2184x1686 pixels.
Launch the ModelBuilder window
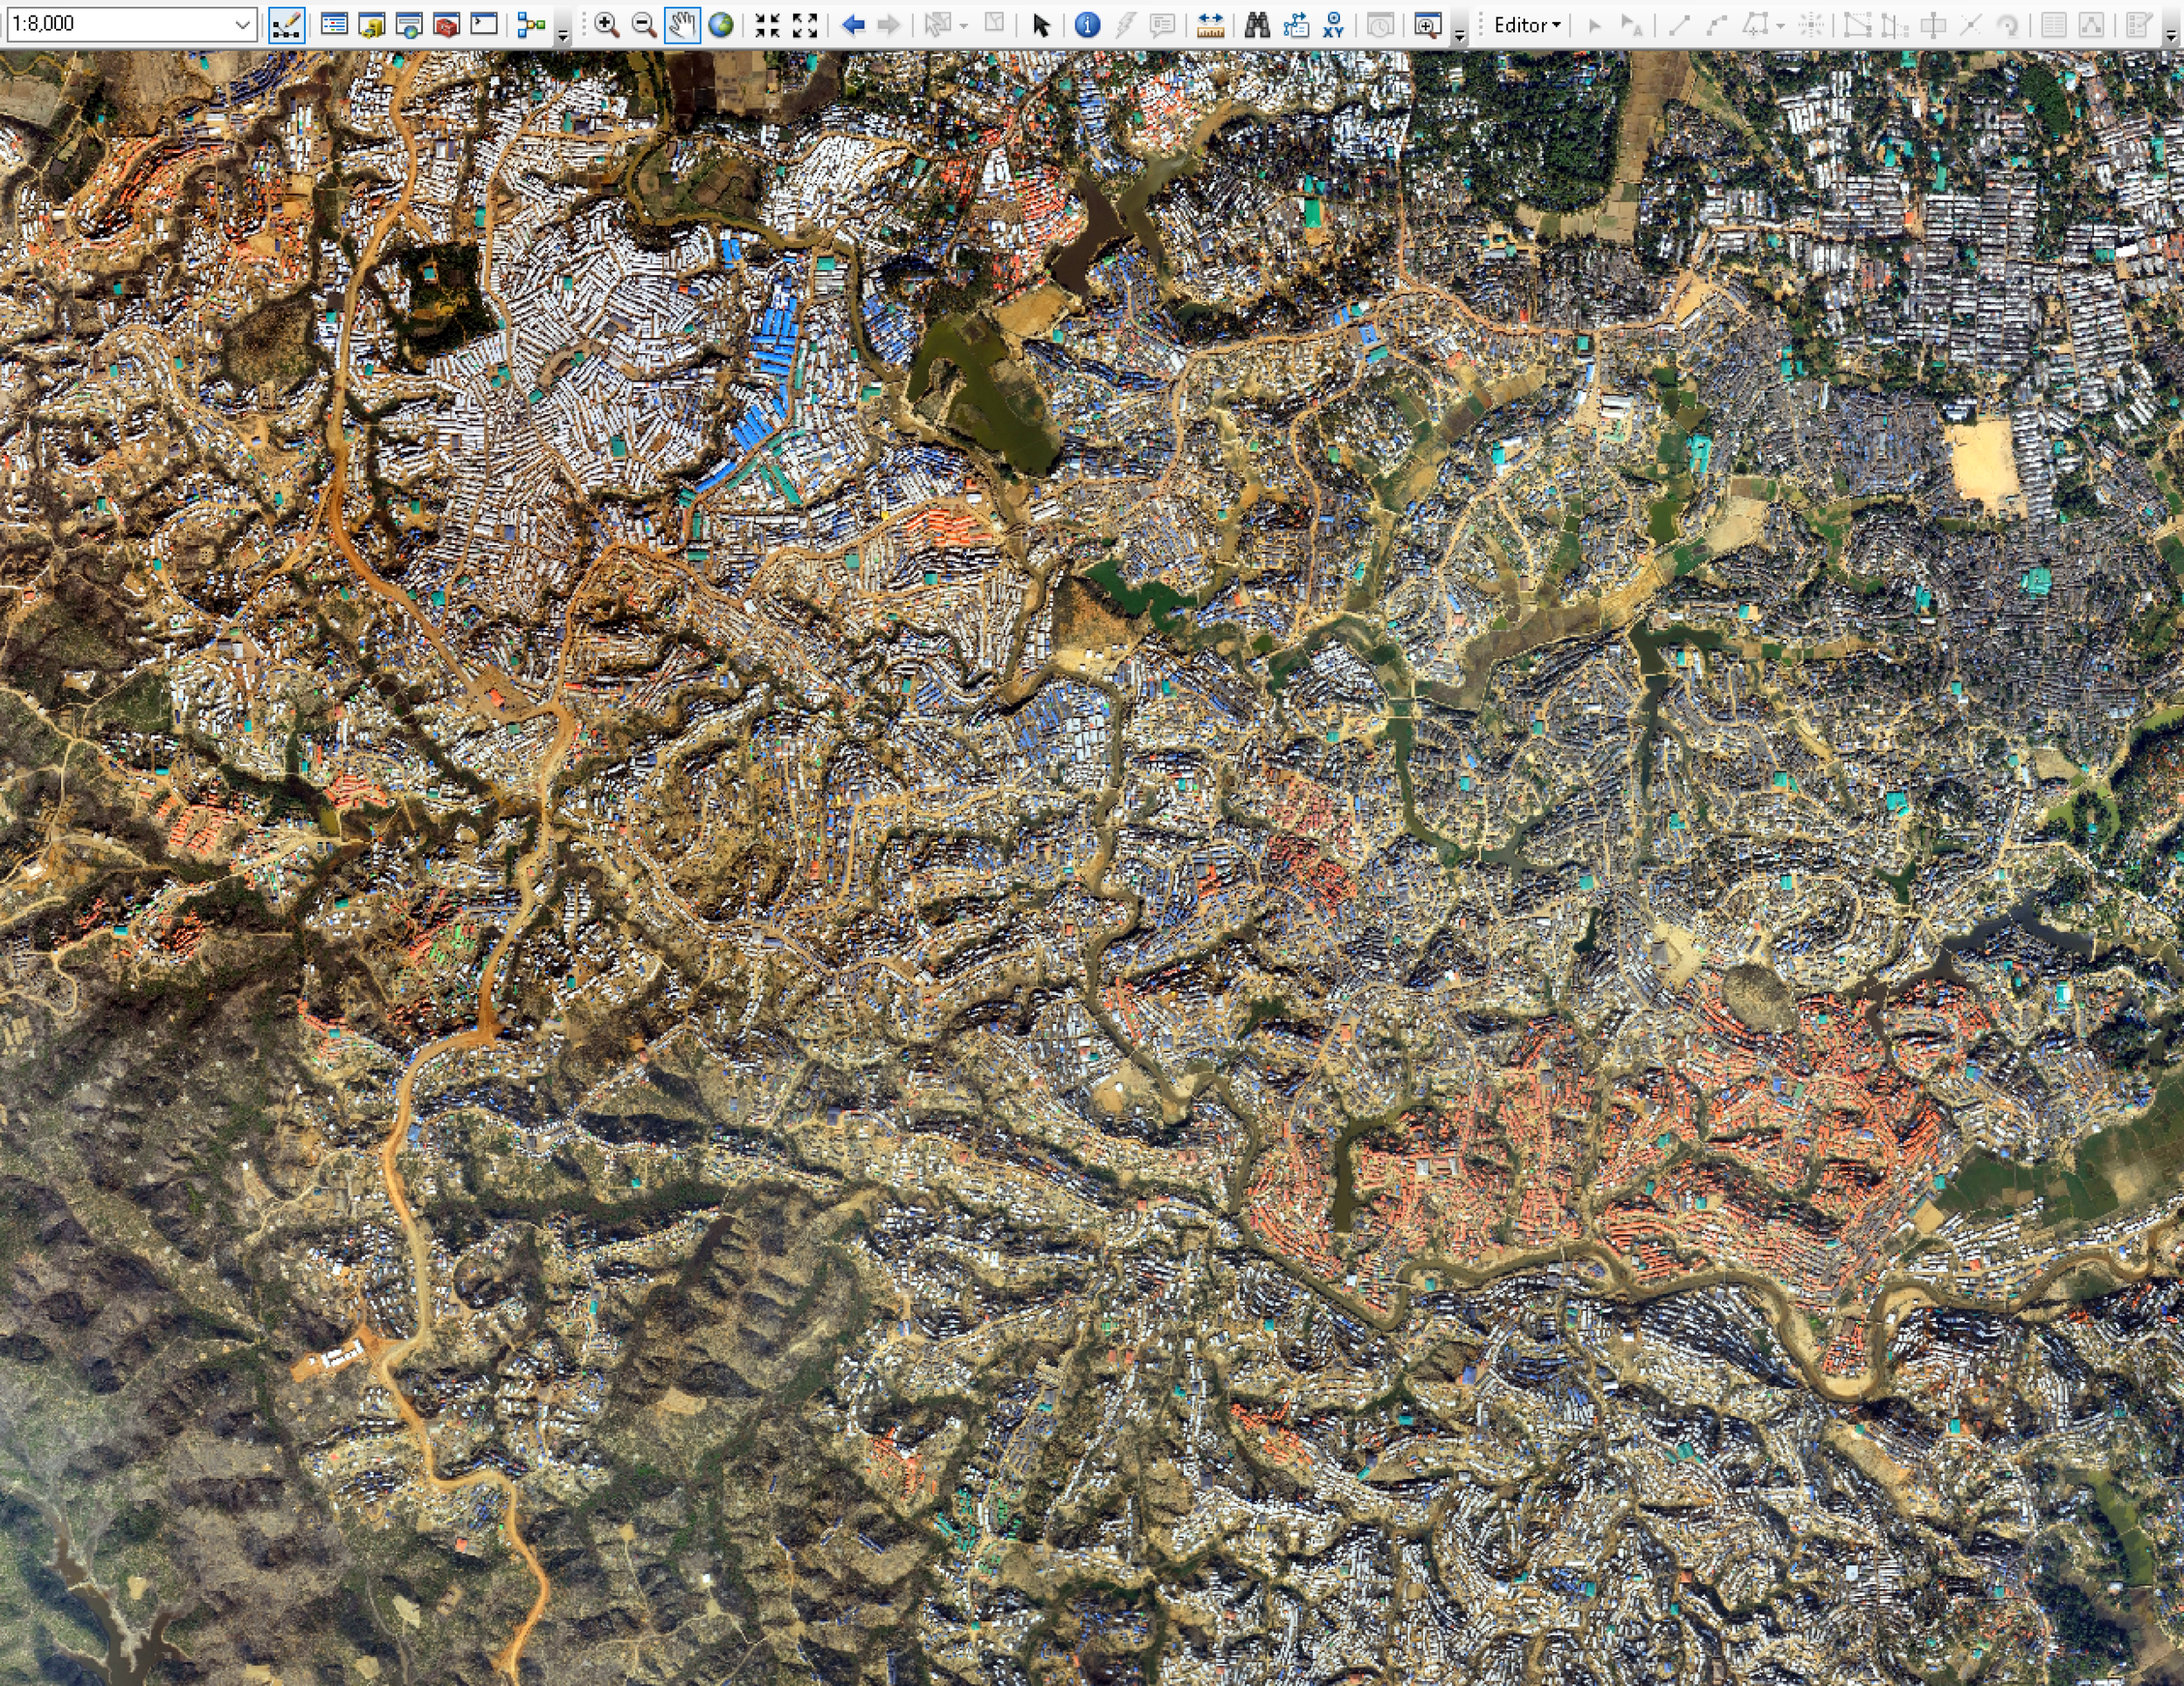531,25
